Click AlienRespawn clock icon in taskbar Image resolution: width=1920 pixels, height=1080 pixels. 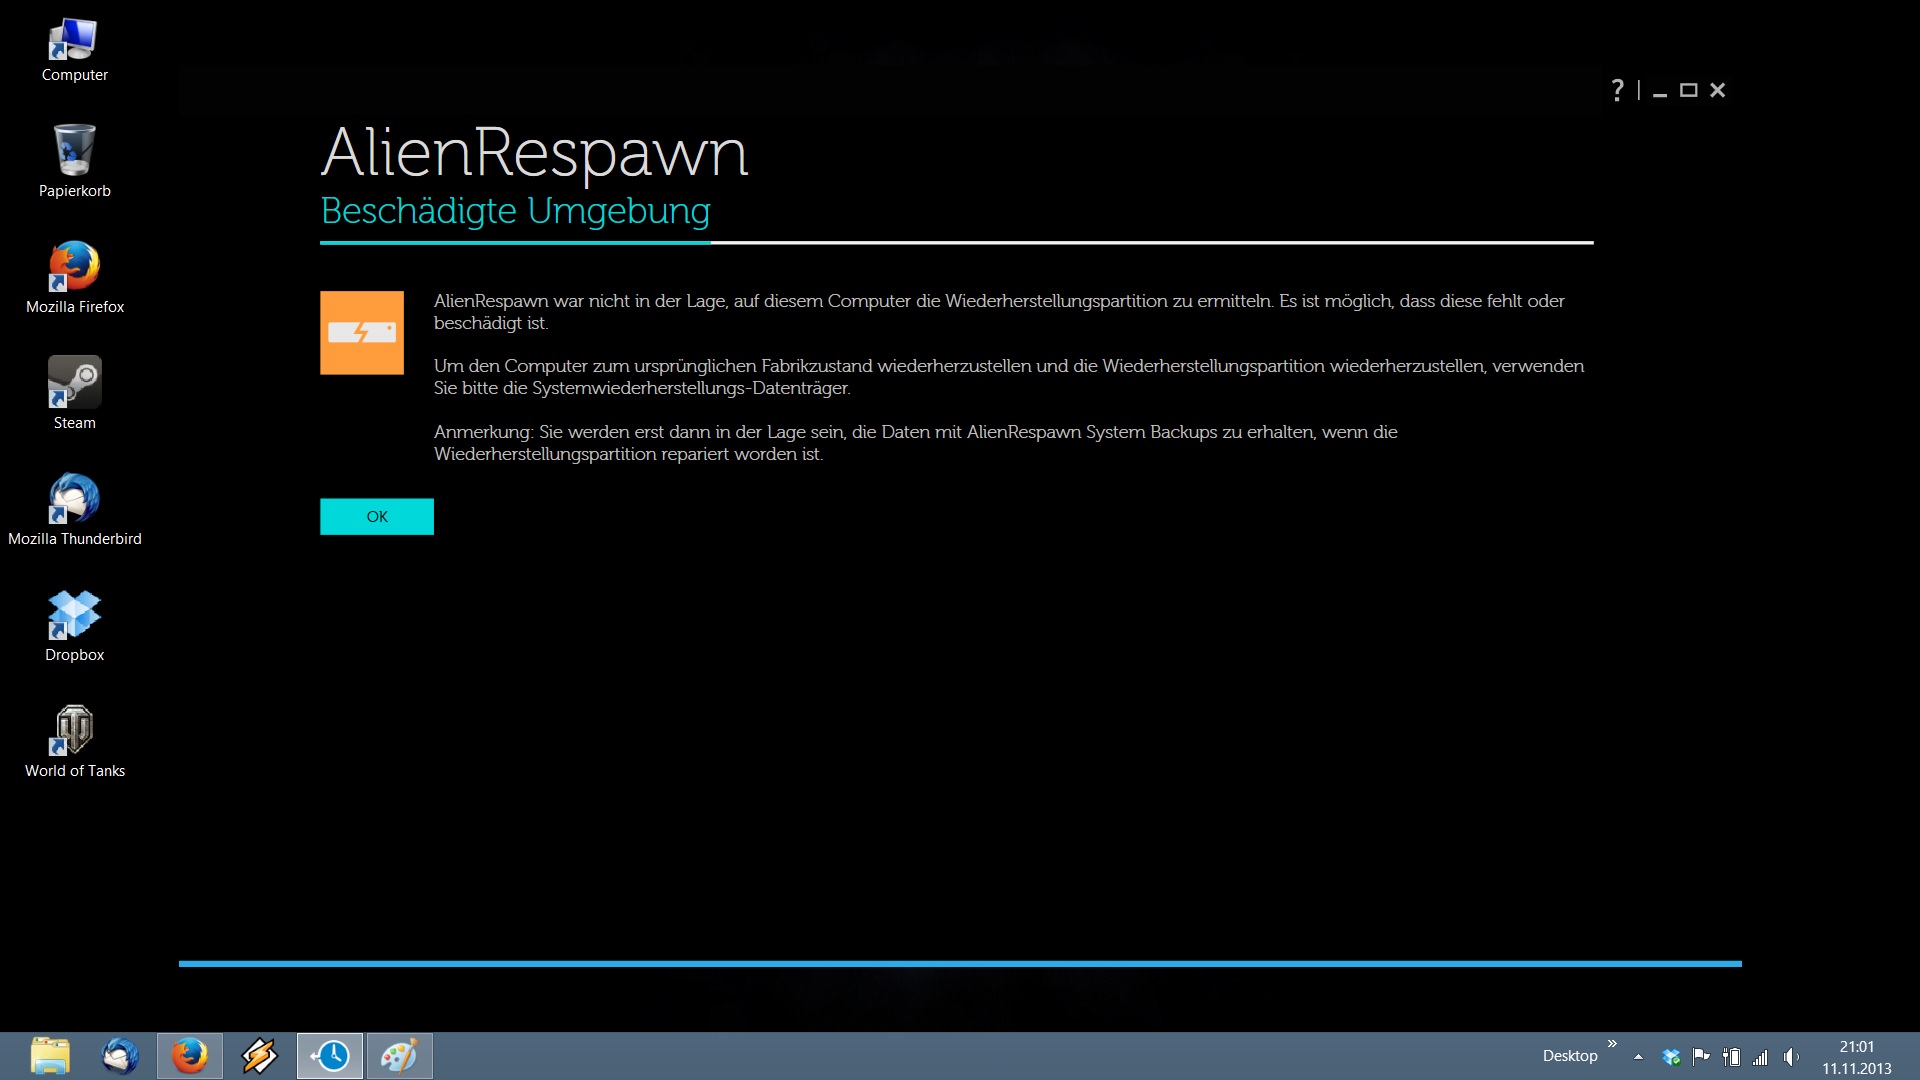point(330,1056)
